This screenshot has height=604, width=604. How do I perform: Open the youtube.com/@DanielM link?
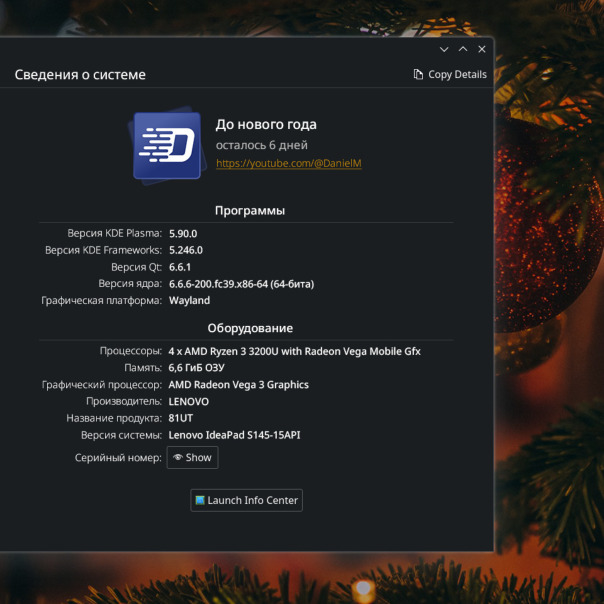tap(289, 163)
